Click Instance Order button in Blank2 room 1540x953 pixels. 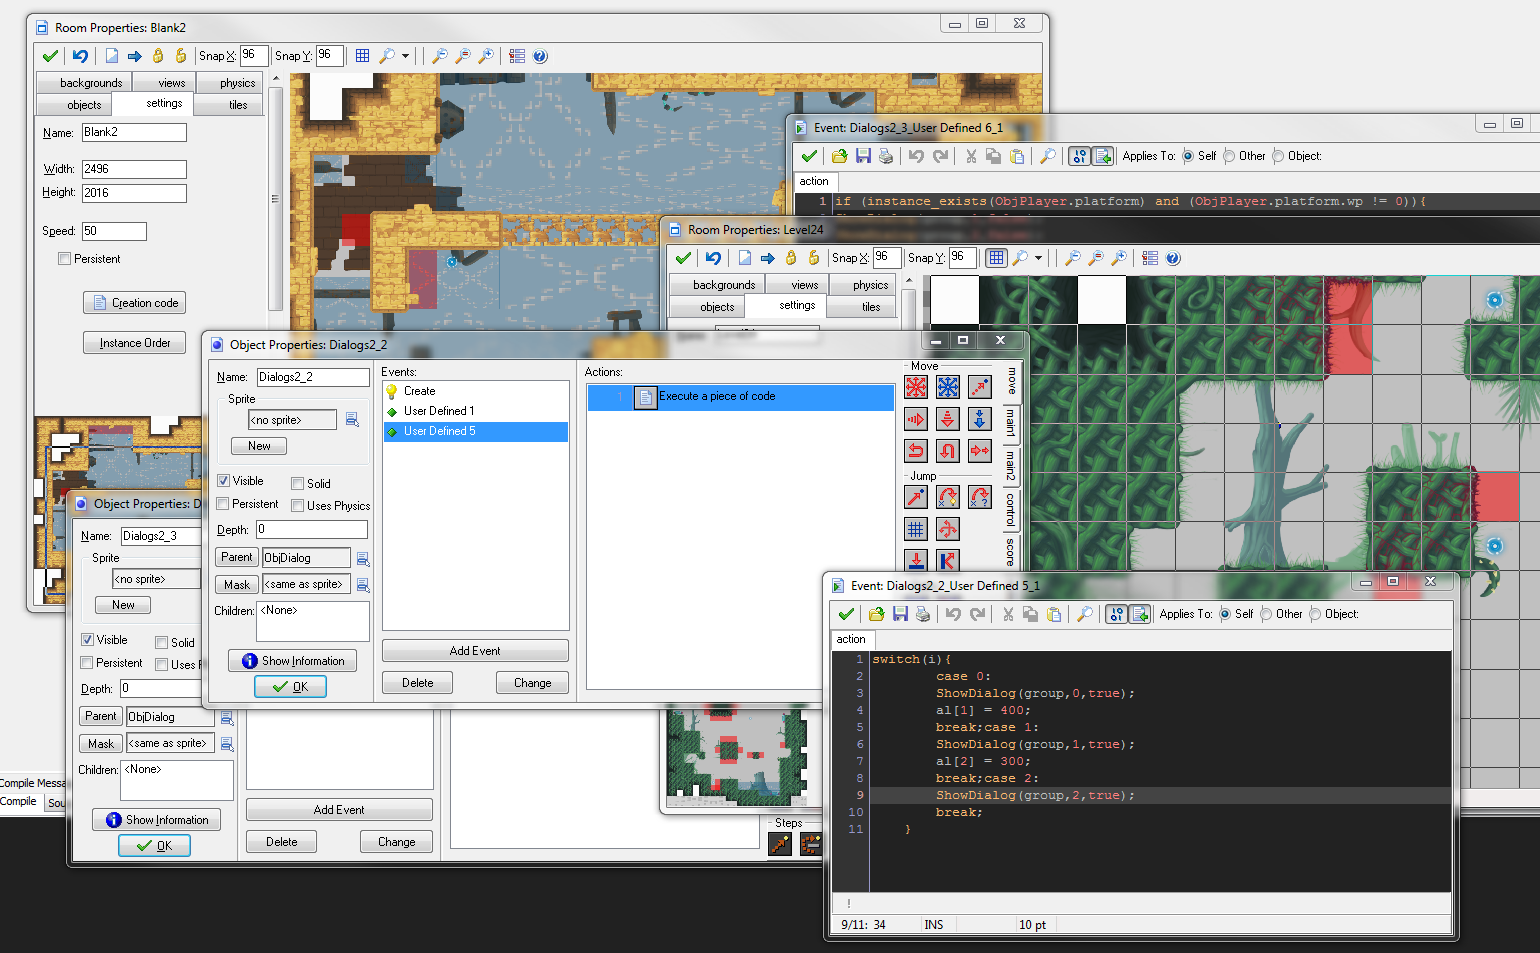click(135, 343)
